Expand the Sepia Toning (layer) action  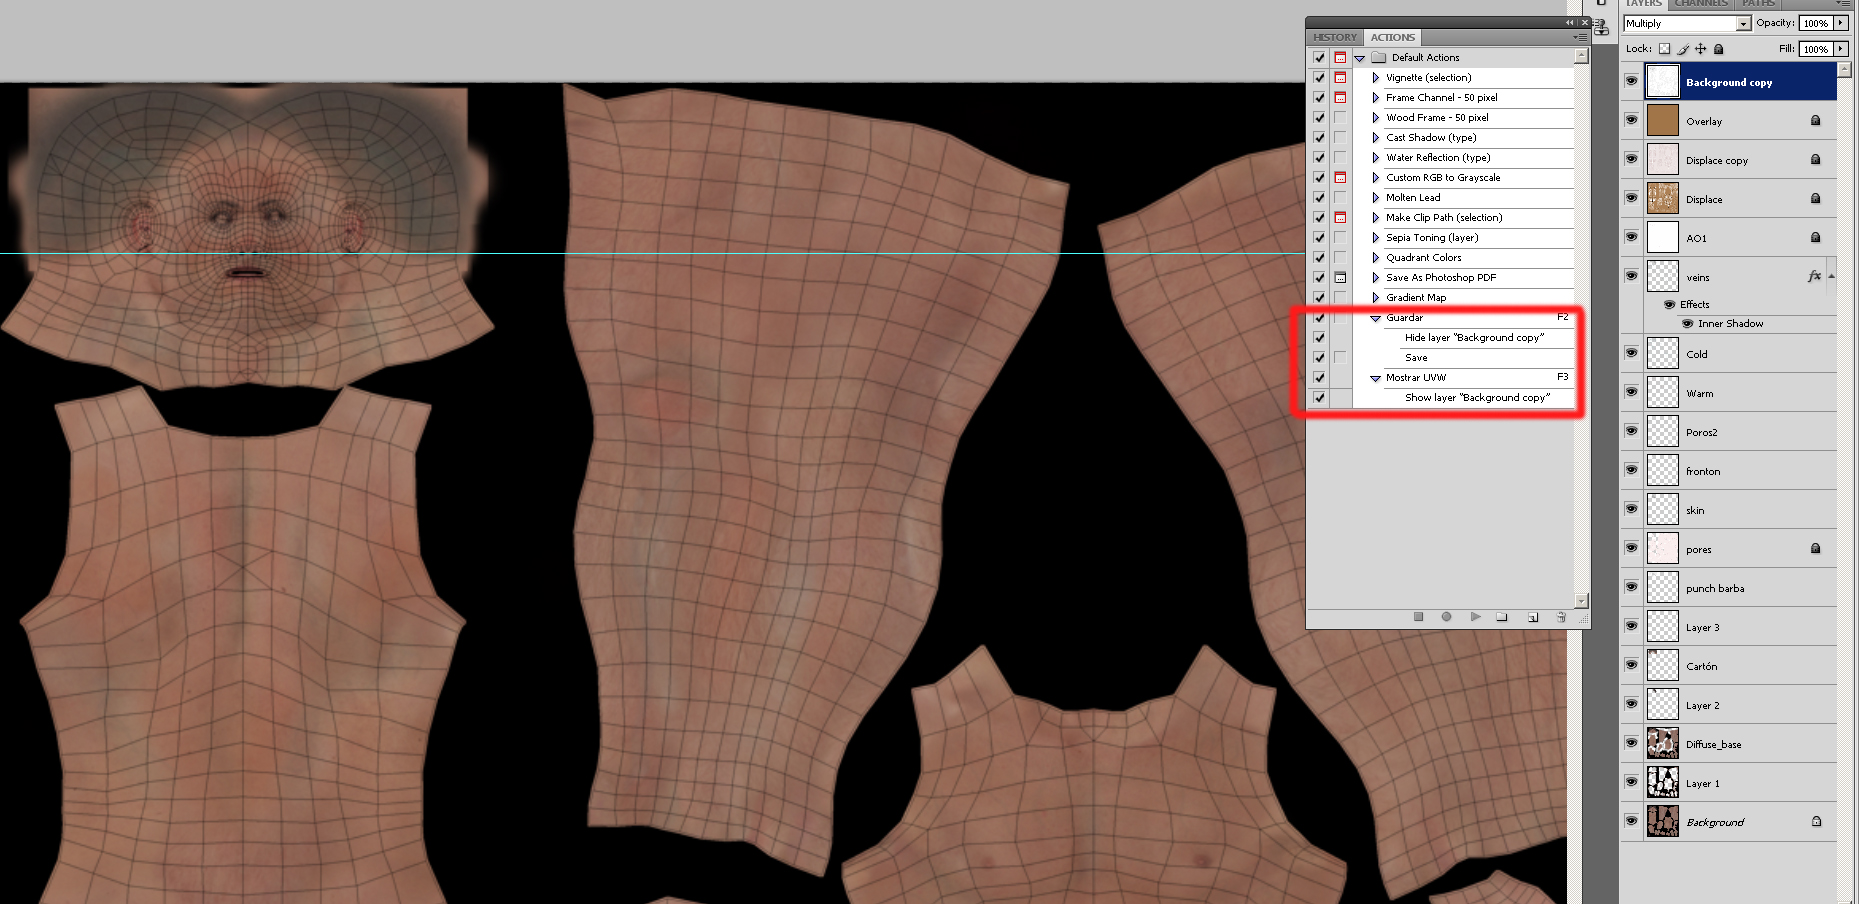click(x=1376, y=237)
